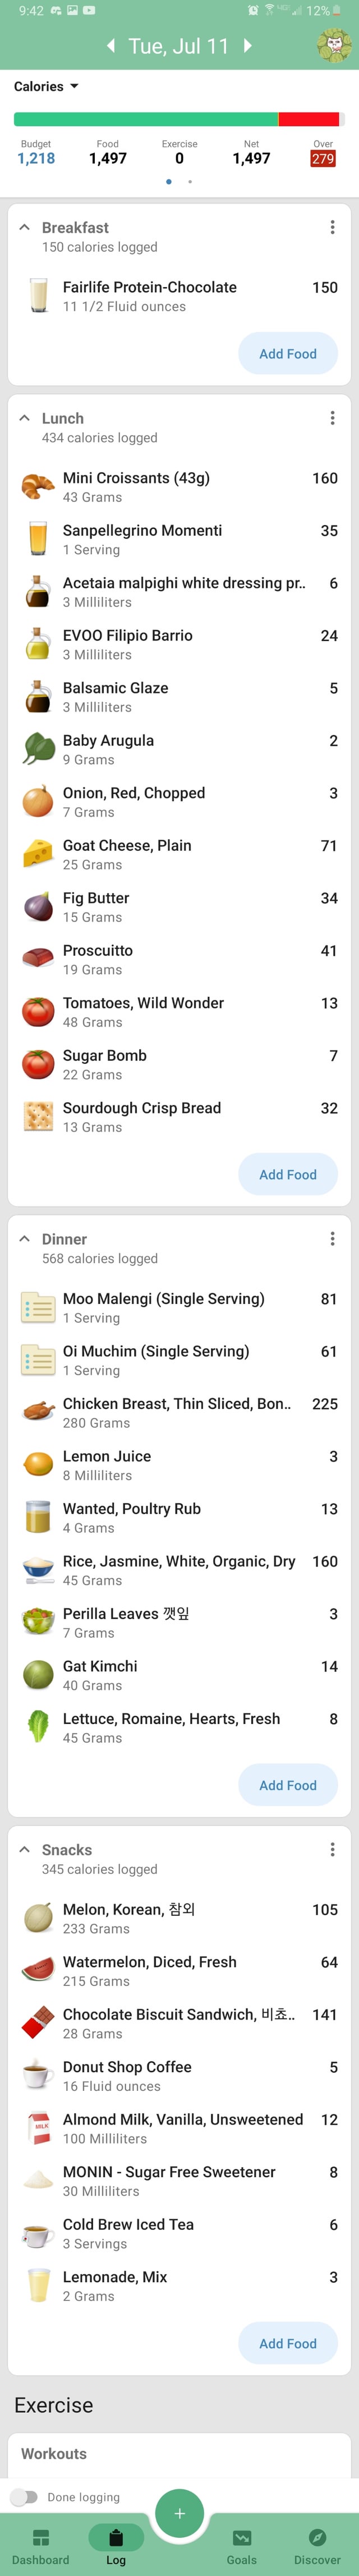Screen dimensions: 359x2576
Task: Click the calorie budget progress bar
Action: click(x=176, y=120)
